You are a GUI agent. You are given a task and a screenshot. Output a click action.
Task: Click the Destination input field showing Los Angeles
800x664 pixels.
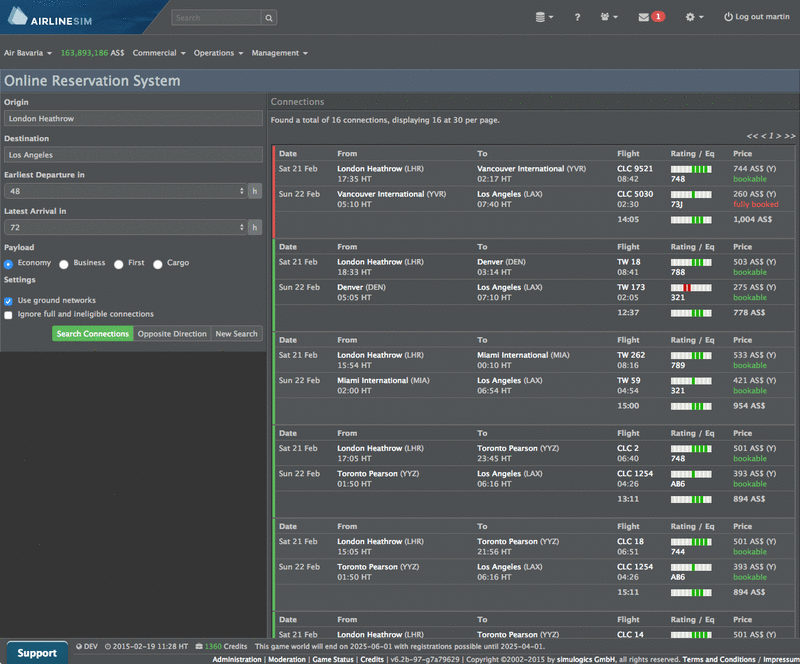point(133,154)
